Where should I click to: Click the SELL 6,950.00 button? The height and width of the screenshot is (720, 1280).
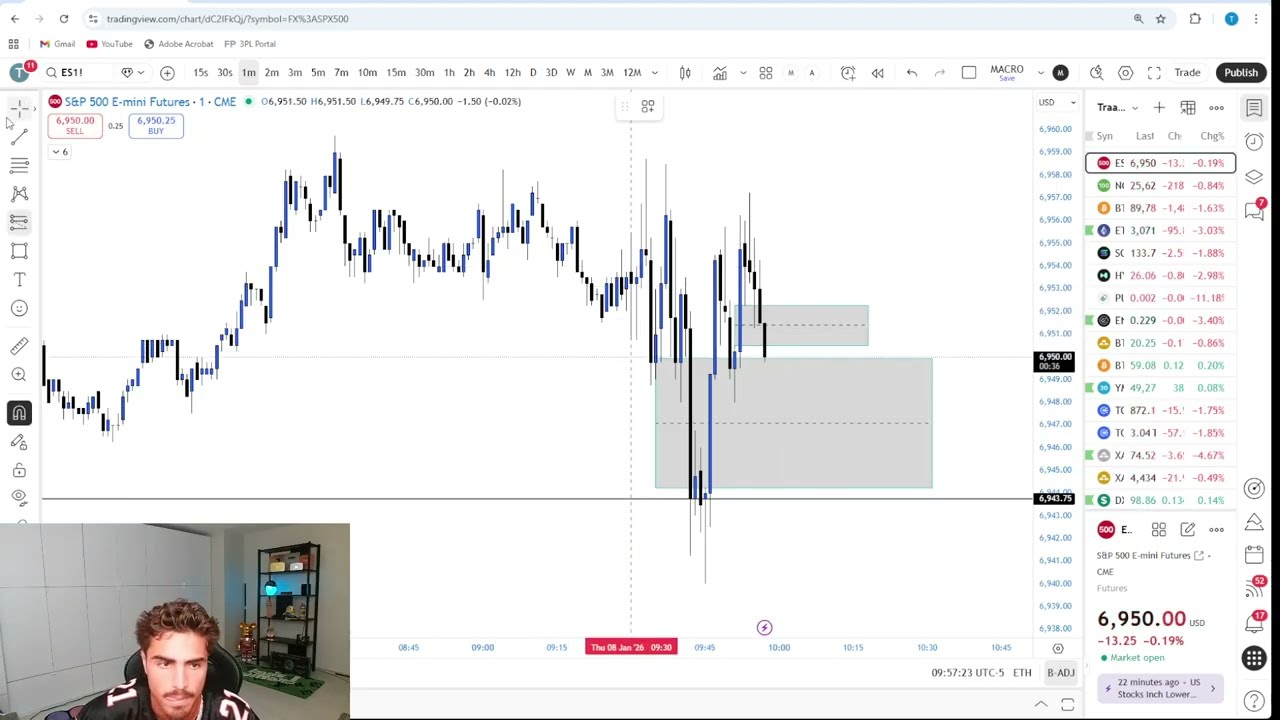[75, 125]
